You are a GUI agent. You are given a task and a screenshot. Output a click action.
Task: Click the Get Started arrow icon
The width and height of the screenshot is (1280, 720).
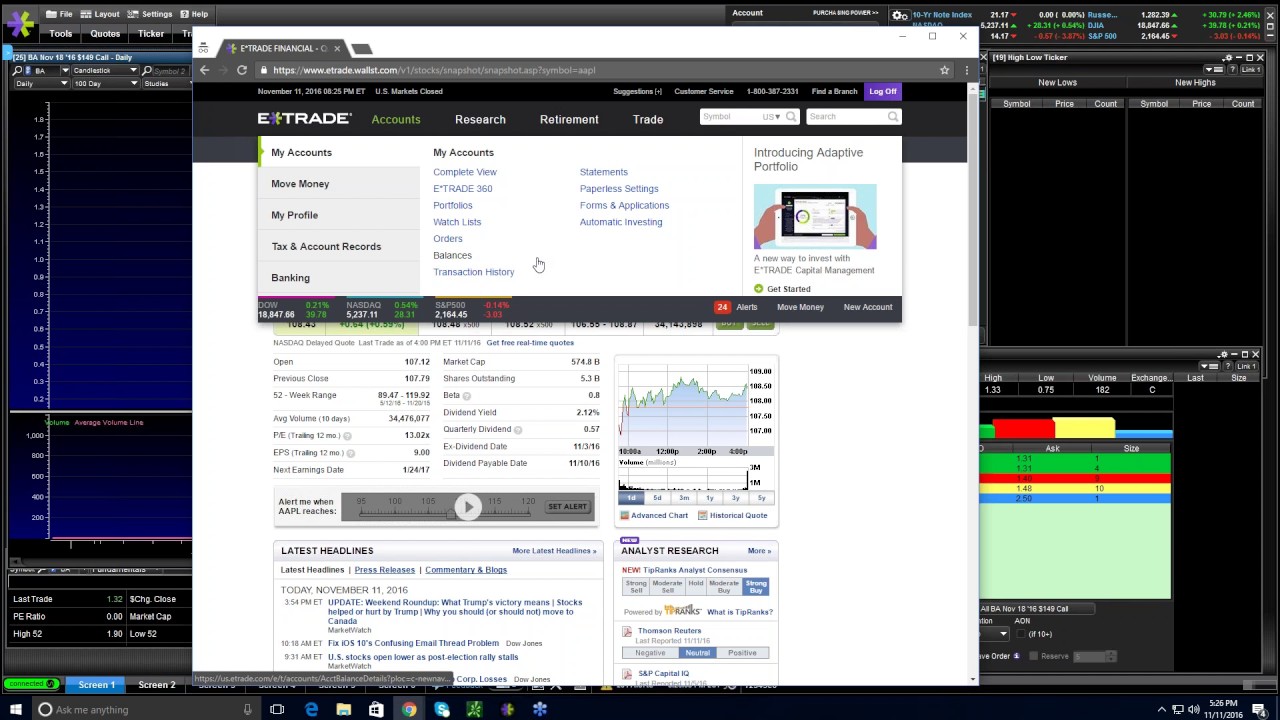[758, 289]
